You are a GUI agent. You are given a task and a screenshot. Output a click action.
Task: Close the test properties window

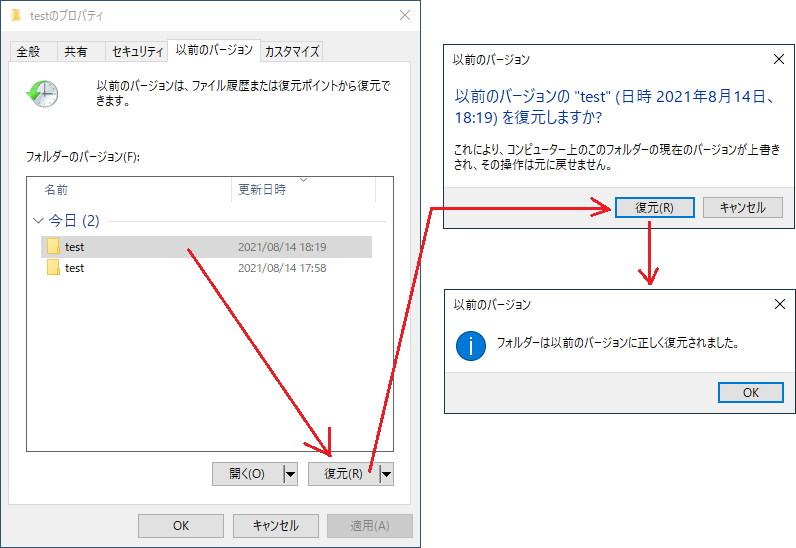point(405,15)
